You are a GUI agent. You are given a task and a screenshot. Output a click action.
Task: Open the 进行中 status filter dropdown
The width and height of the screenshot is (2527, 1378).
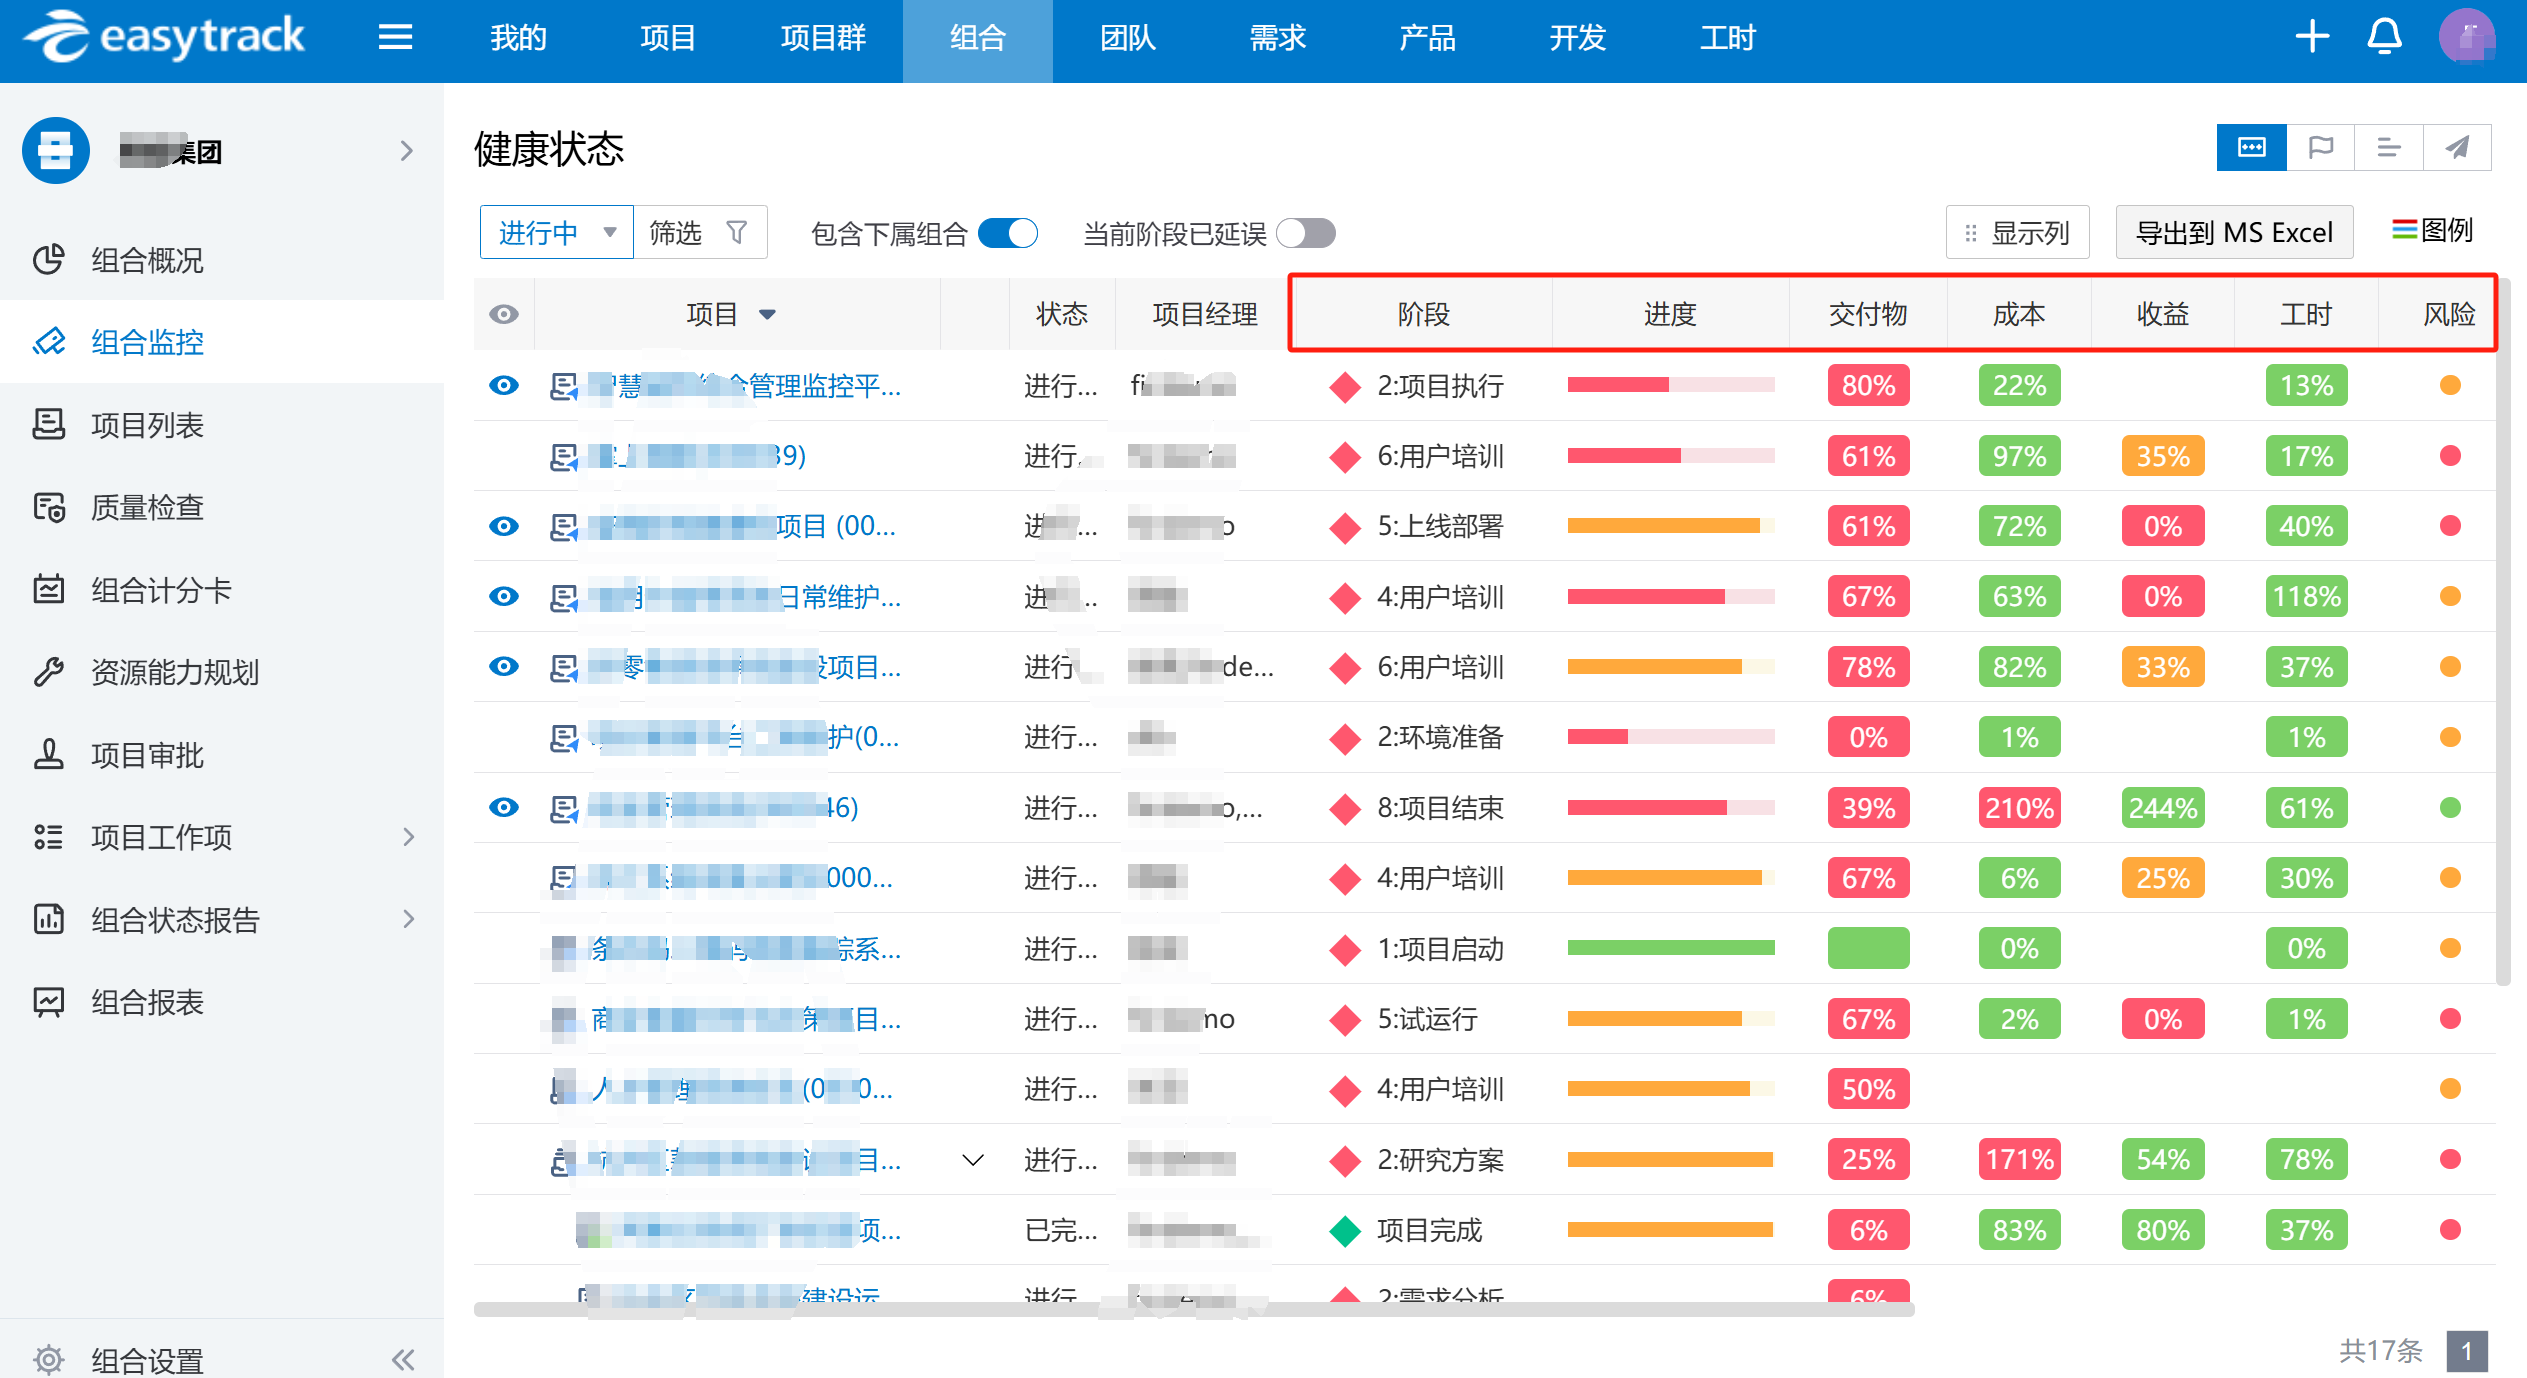click(x=555, y=231)
